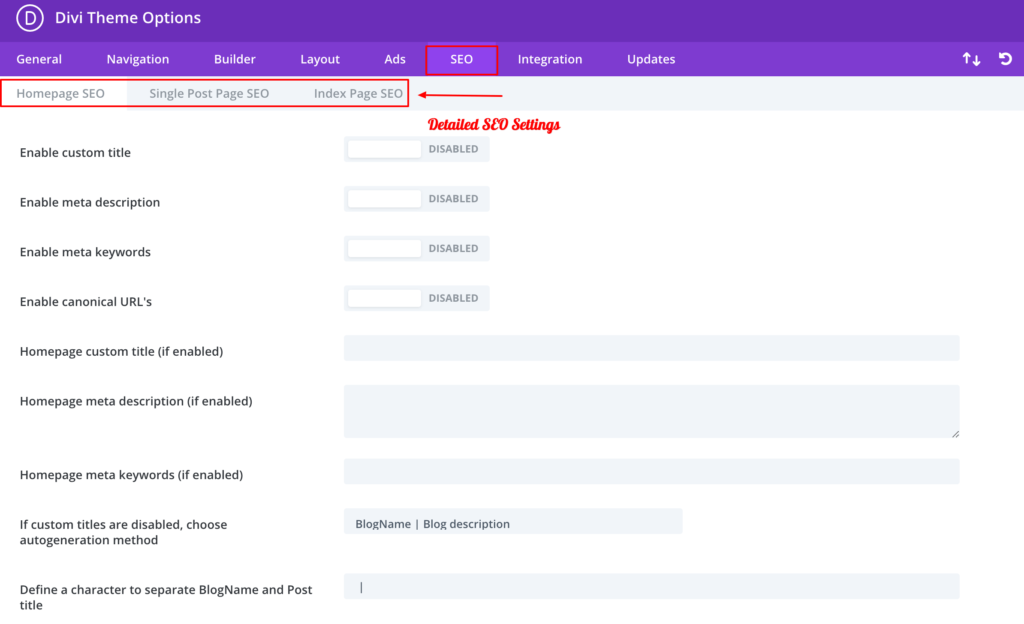
Task: Open the General tab
Action: (39, 59)
